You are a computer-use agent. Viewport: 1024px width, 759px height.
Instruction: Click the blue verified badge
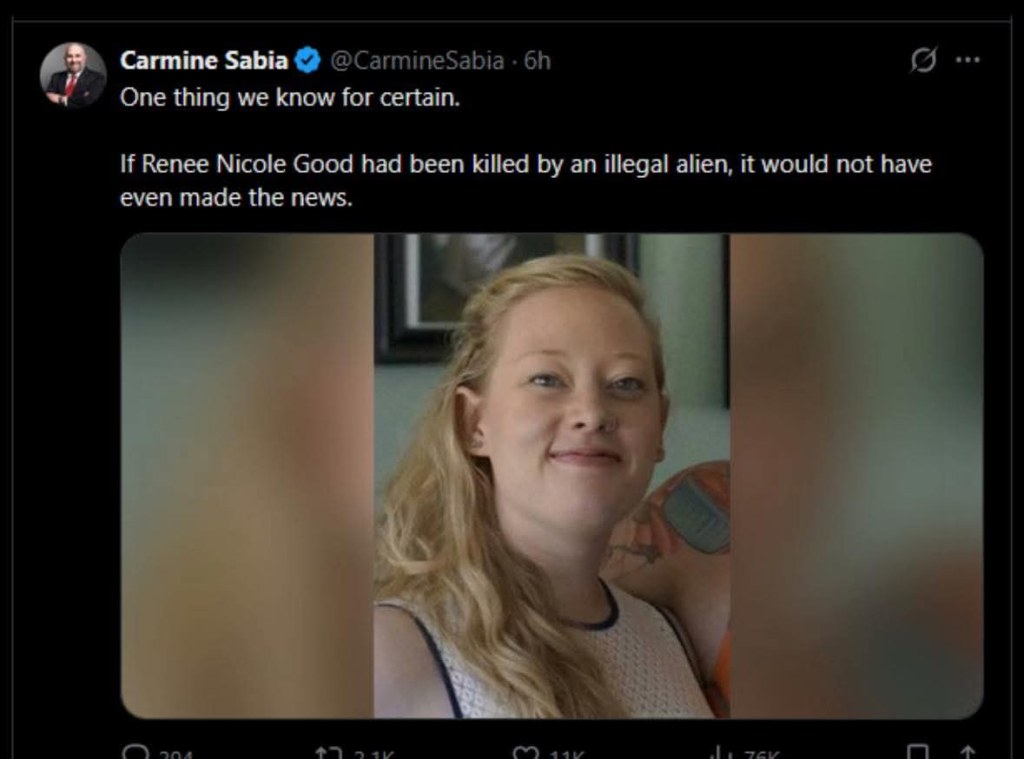pos(308,61)
